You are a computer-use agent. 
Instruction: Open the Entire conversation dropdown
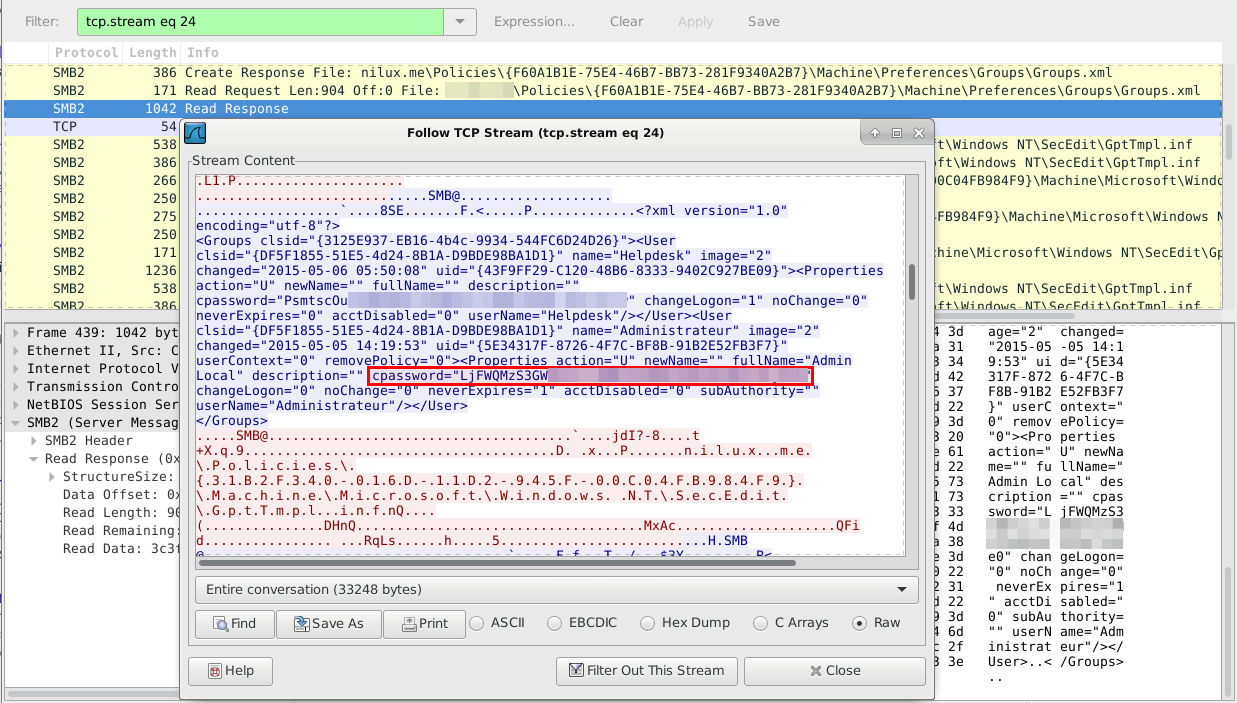[x=556, y=590]
